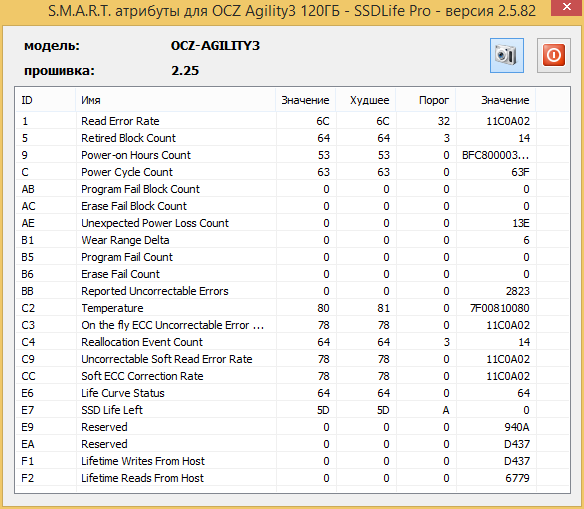Click ID cell BB
584x509 pixels.
click(x=28, y=291)
